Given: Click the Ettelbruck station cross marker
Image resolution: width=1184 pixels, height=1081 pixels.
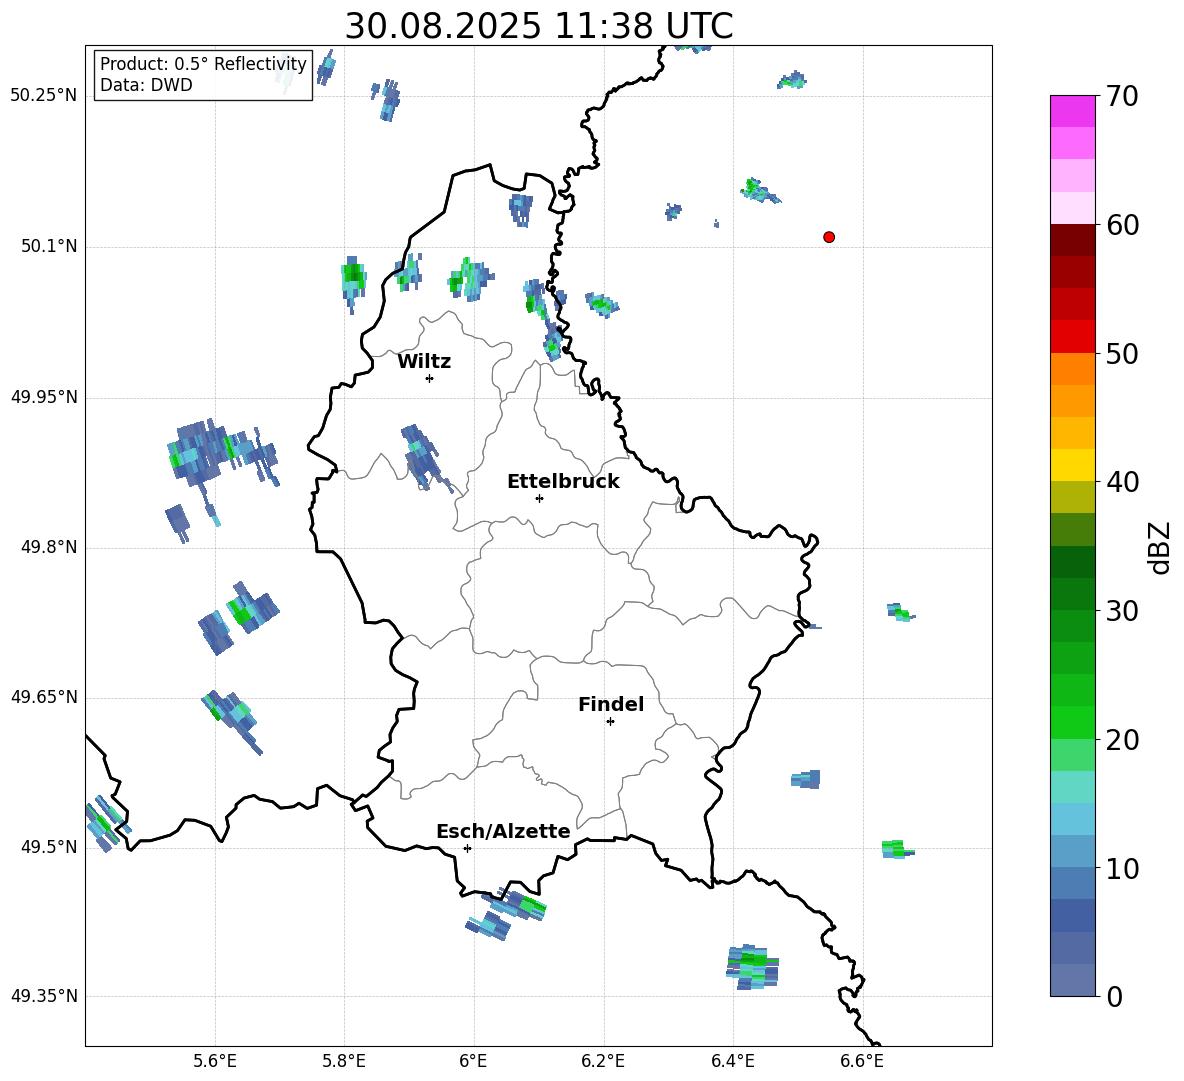Looking at the screenshot, I should 539,498.
